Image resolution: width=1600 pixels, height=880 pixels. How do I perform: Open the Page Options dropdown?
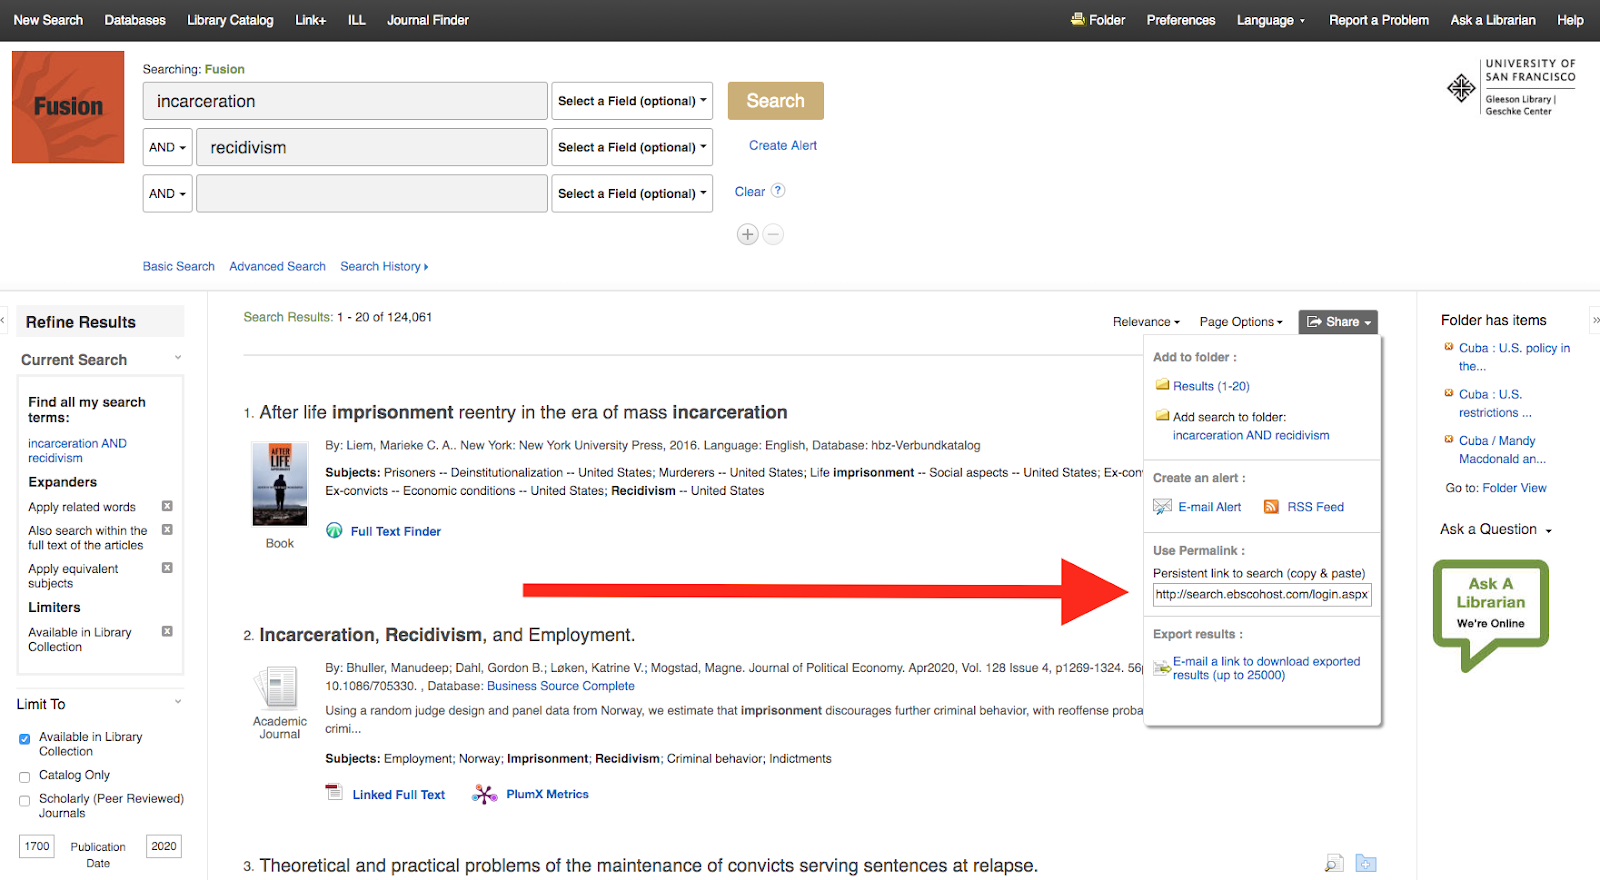pos(1241,322)
